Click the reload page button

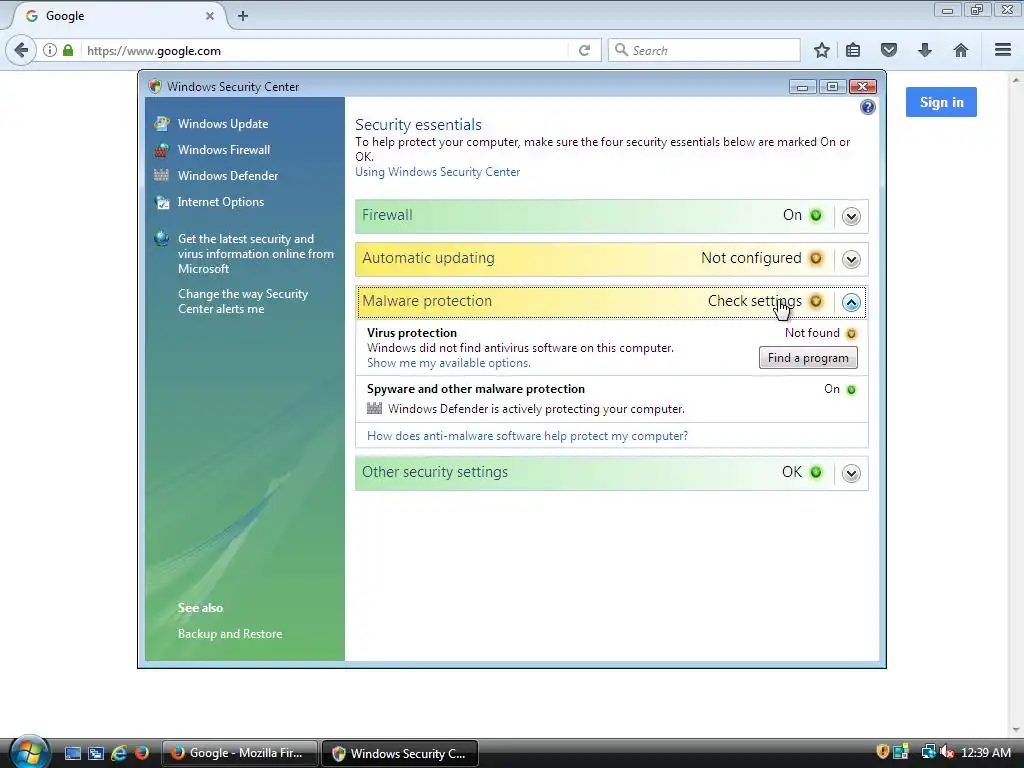pos(584,50)
